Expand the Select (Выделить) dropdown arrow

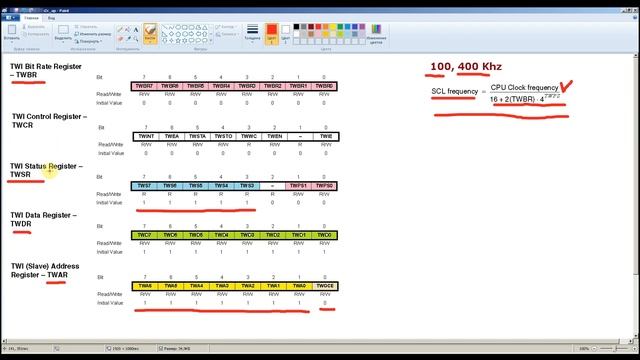click(63, 41)
